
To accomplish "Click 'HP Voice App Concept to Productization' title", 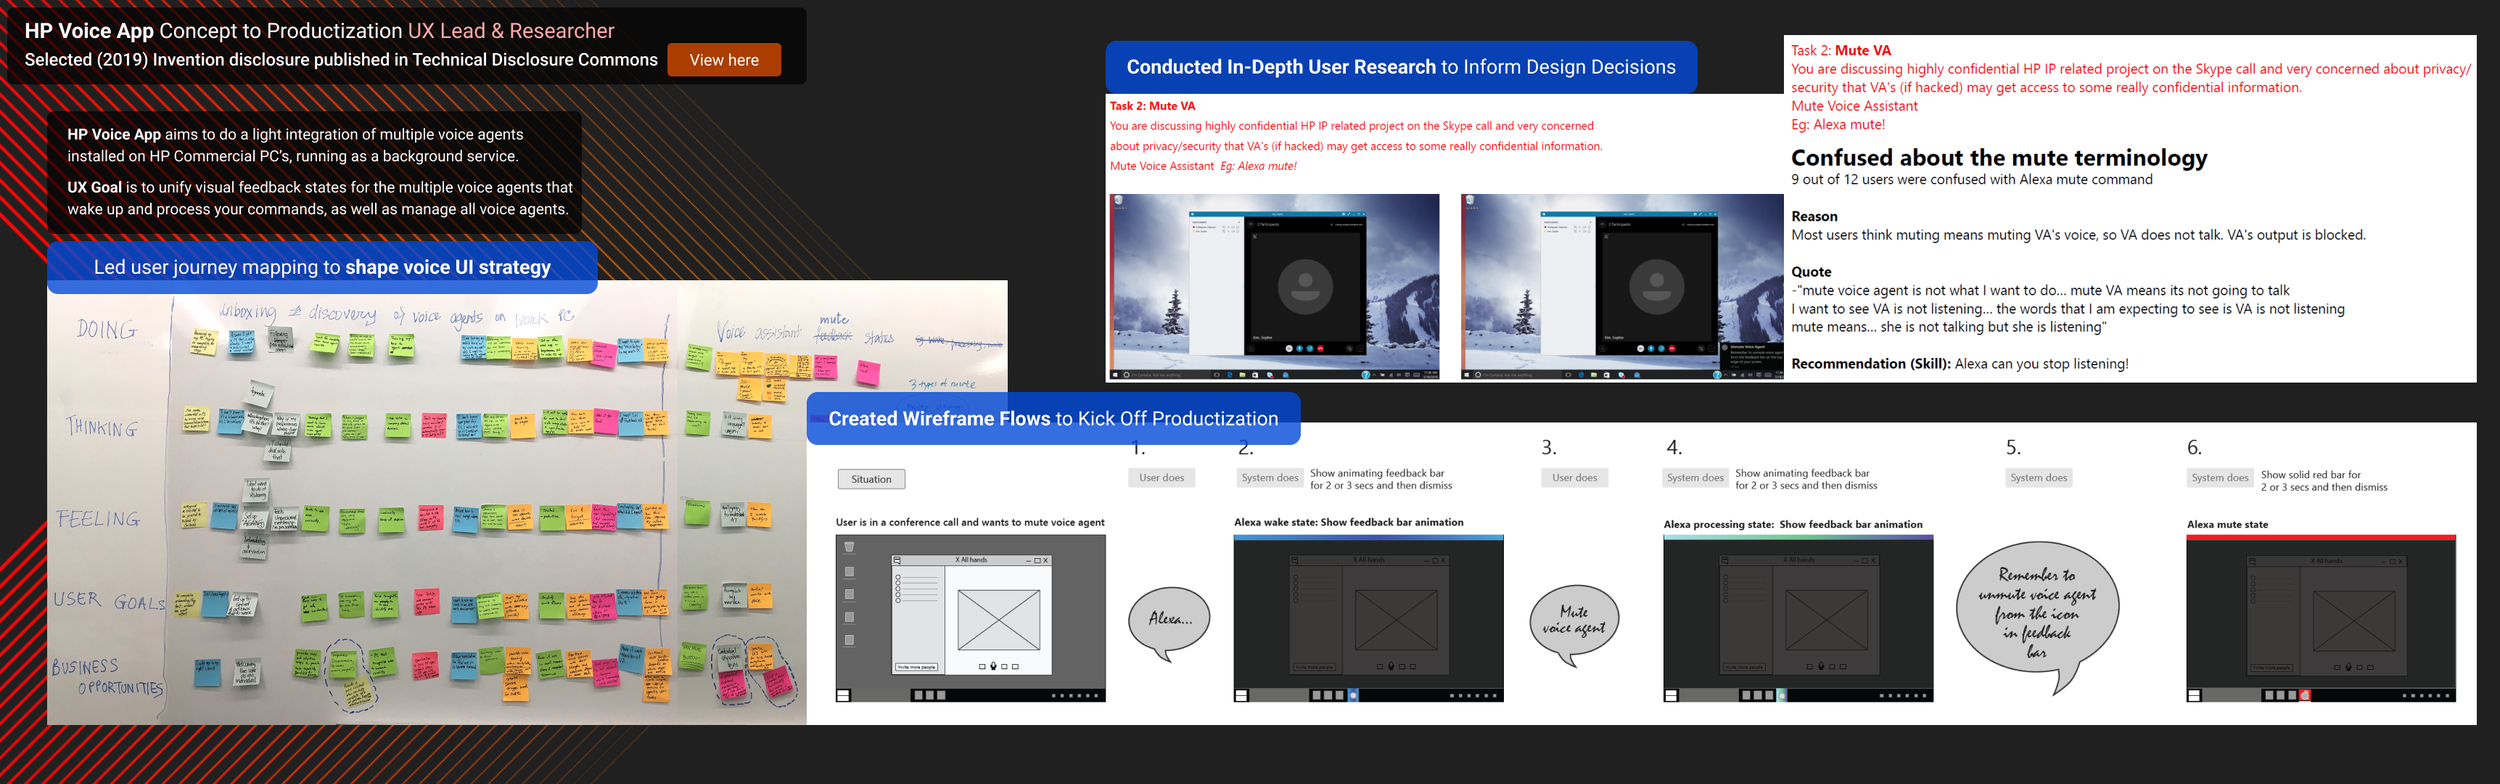I will coord(213,31).
